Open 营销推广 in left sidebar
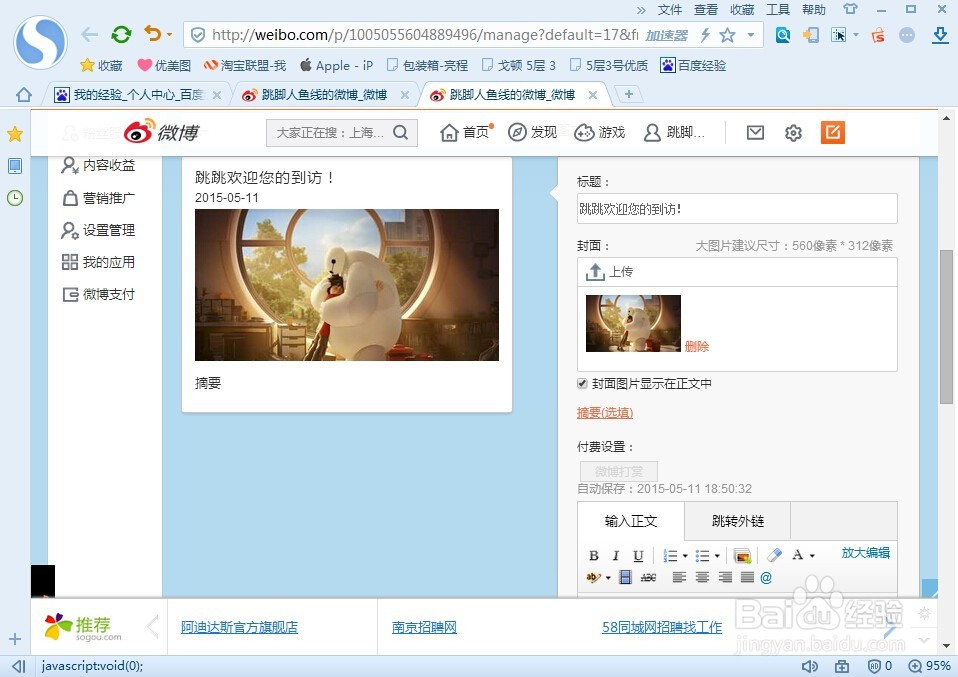This screenshot has height=677, width=958. pyautogui.click(x=98, y=198)
